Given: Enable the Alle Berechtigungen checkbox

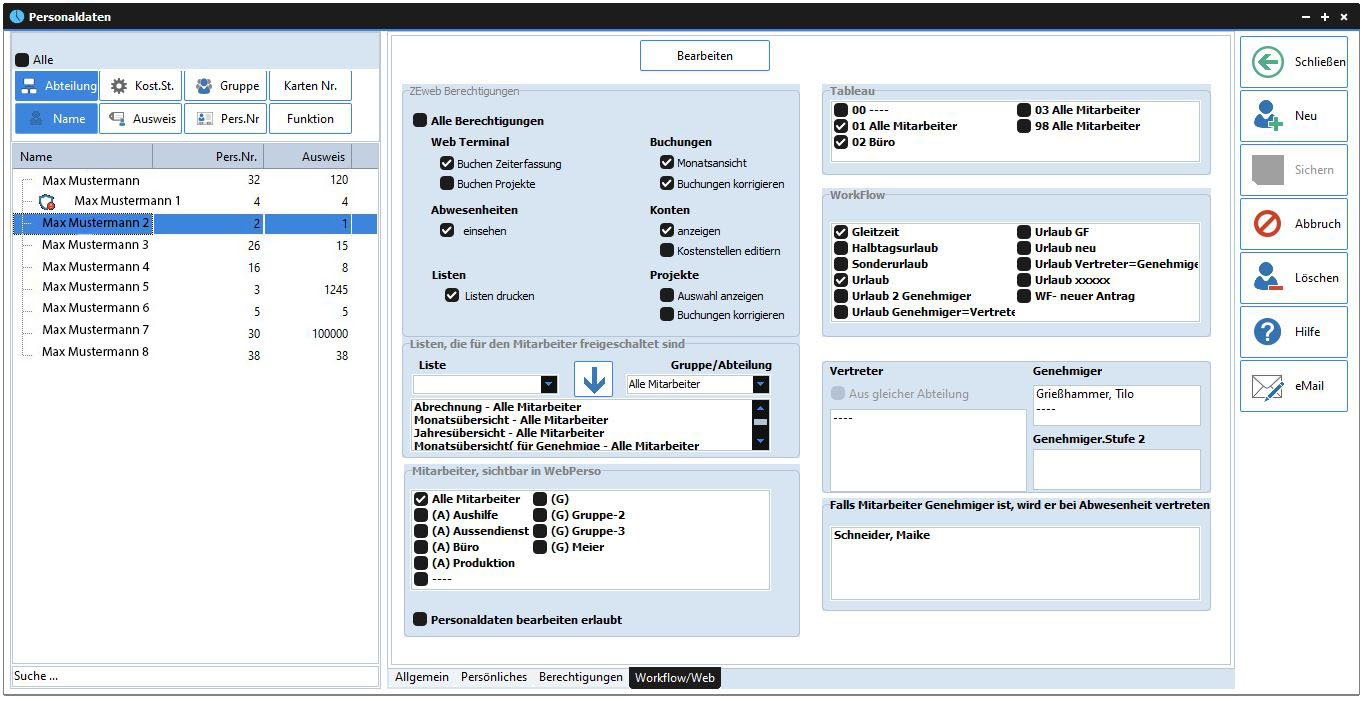Looking at the screenshot, I should pyautogui.click(x=420, y=121).
